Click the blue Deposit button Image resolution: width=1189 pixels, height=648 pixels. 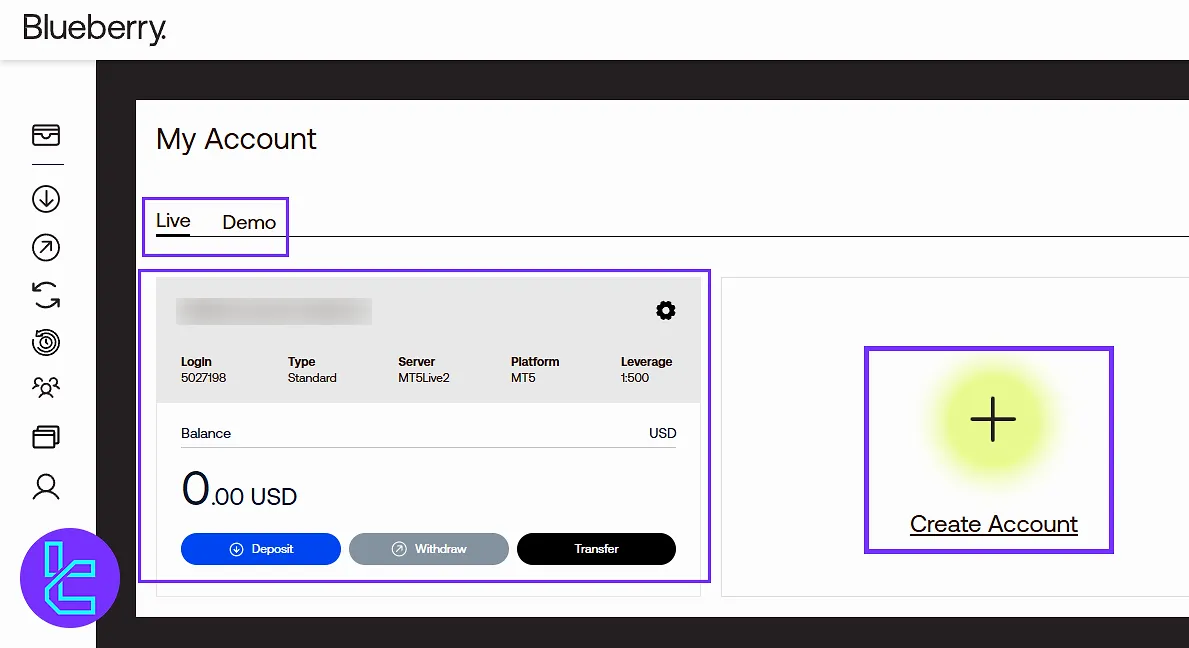click(261, 549)
